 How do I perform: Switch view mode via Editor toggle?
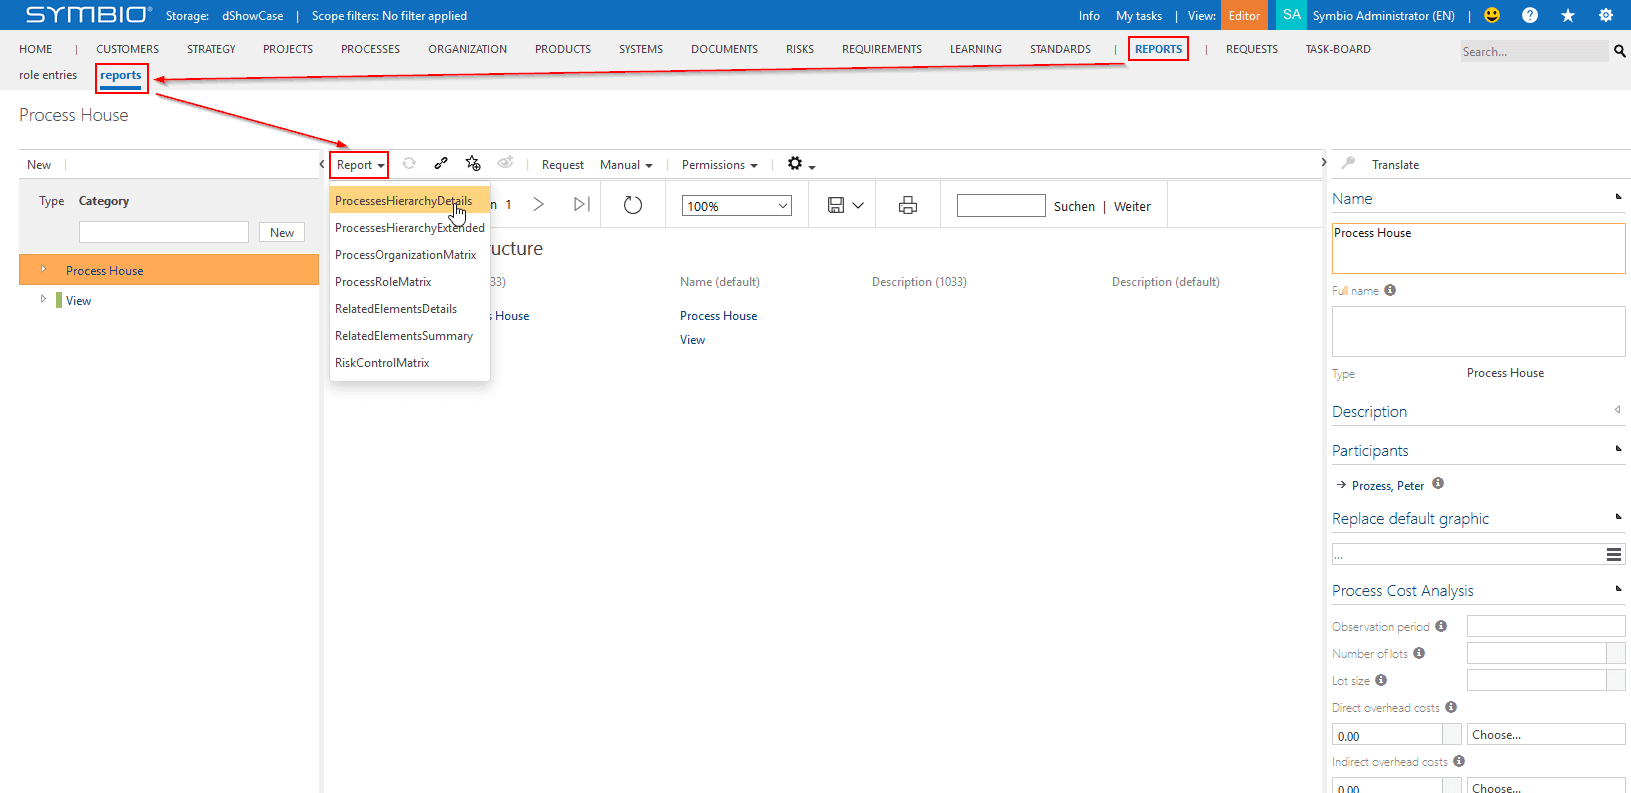click(1243, 15)
